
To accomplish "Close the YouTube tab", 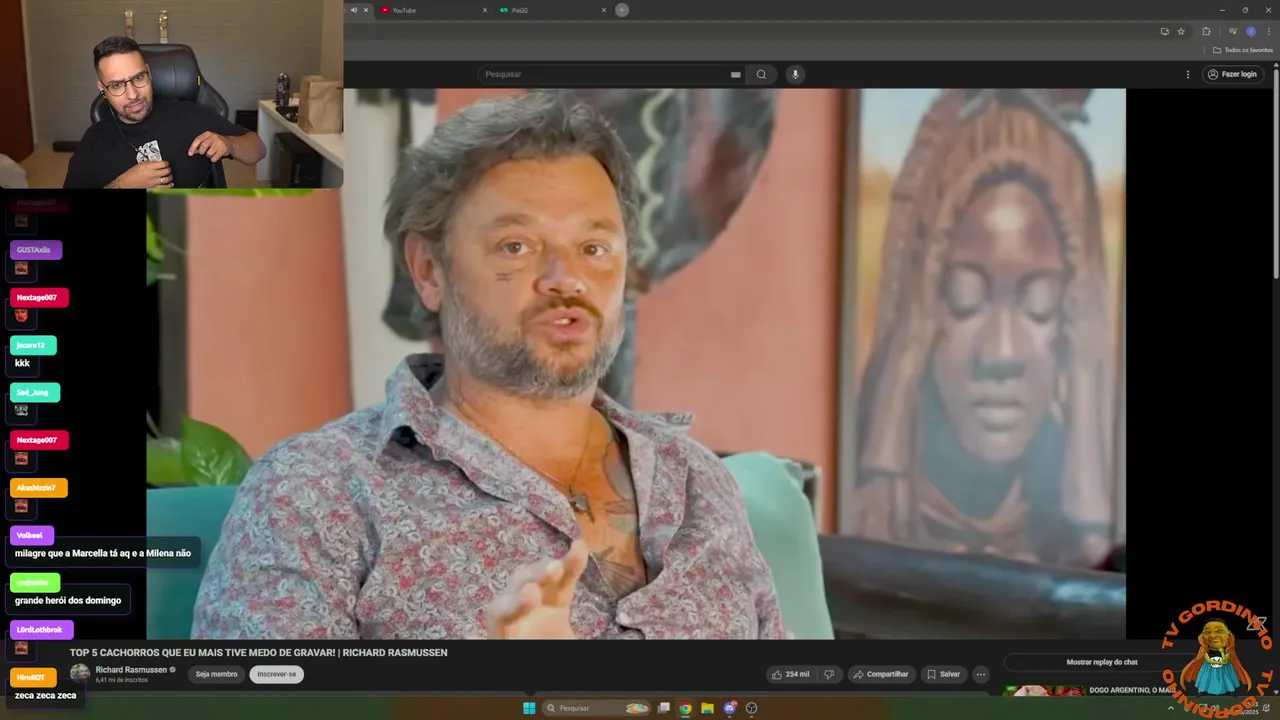I will click(x=485, y=10).
